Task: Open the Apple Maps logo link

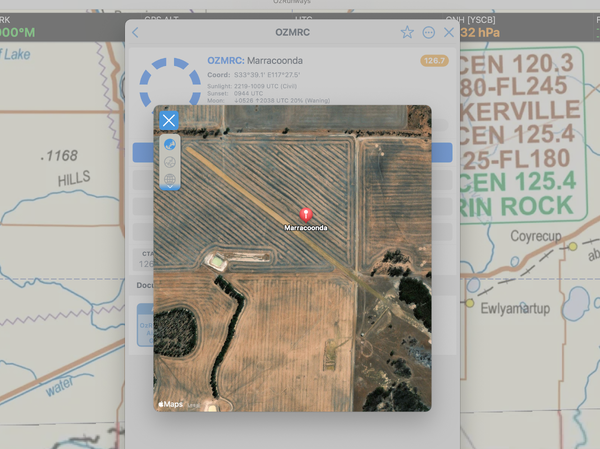Action: 171,404
